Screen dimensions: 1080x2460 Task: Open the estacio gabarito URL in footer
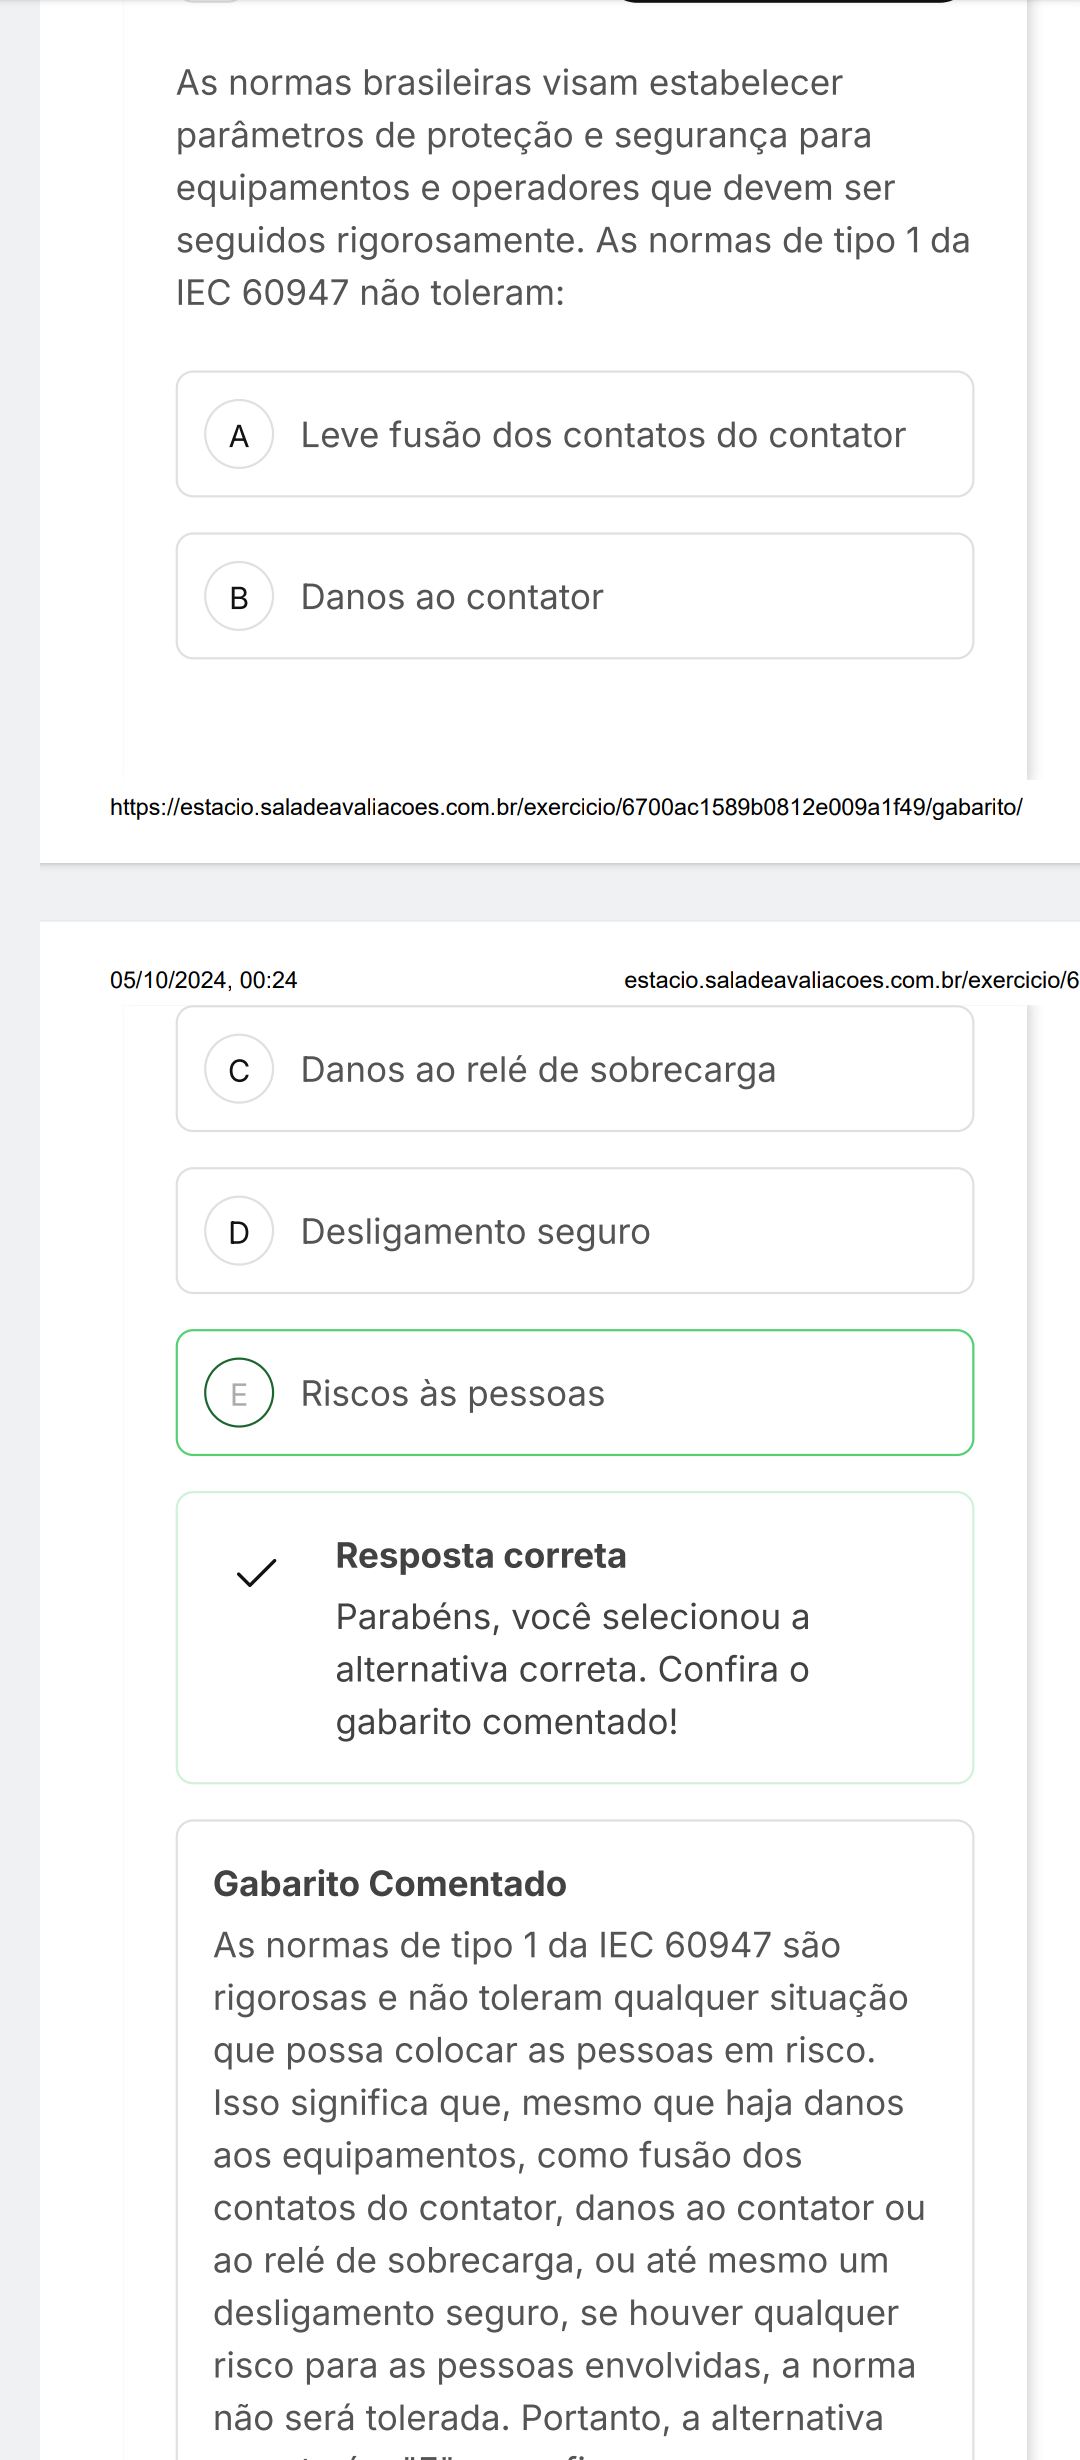coord(566,807)
